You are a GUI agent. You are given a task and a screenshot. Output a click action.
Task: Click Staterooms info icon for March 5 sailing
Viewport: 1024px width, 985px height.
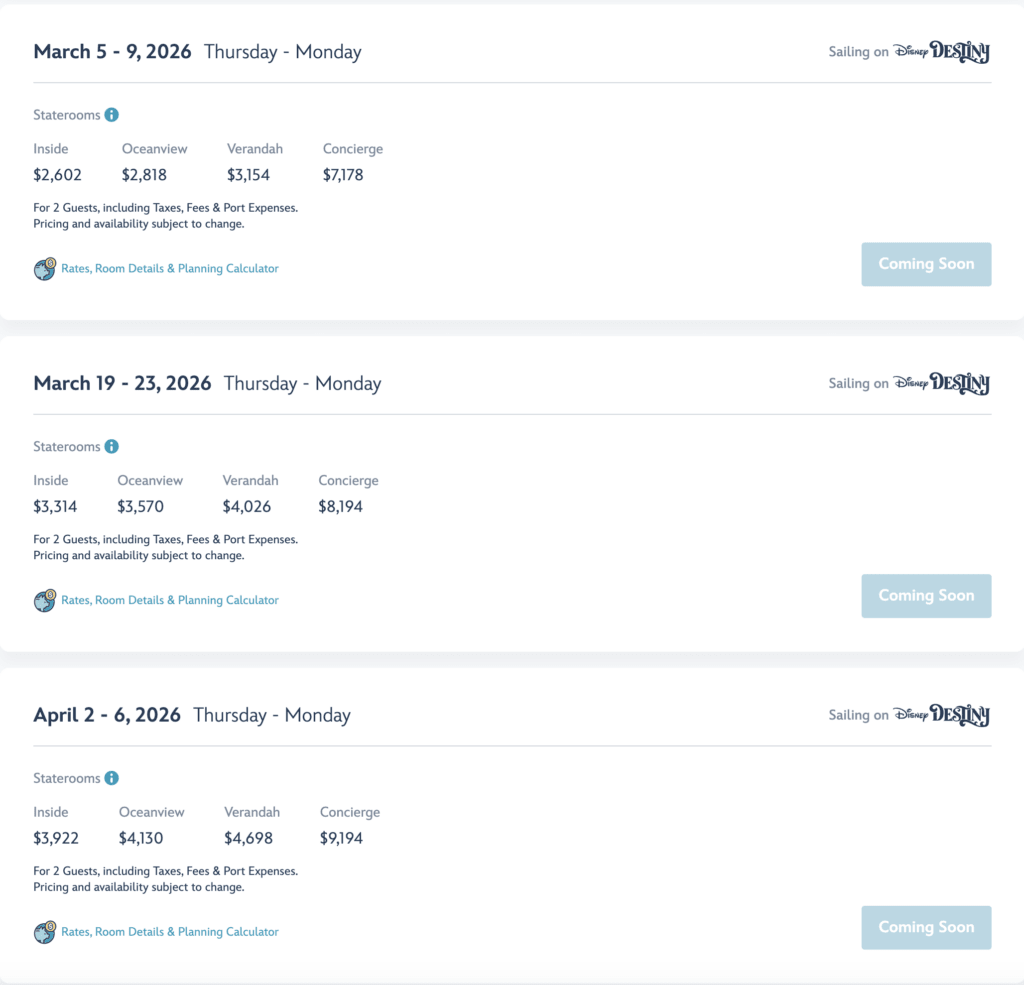click(x=112, y=115)
